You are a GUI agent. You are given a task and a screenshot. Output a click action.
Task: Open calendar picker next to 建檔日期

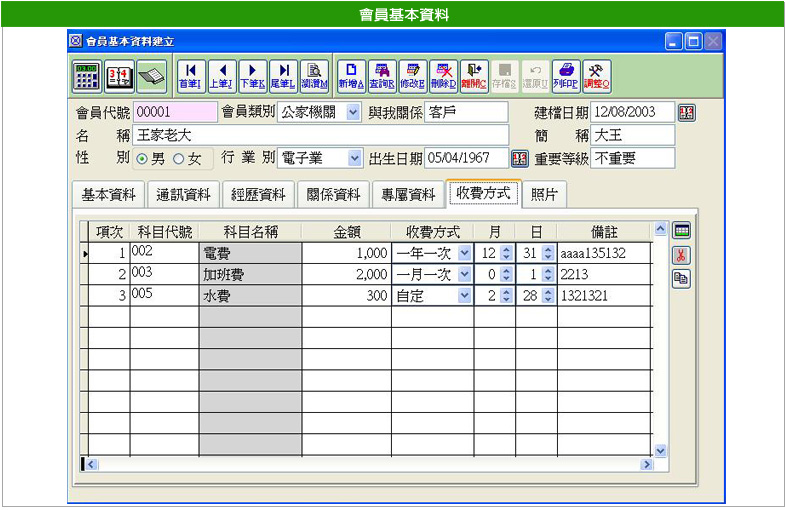(x=687, y=112)
